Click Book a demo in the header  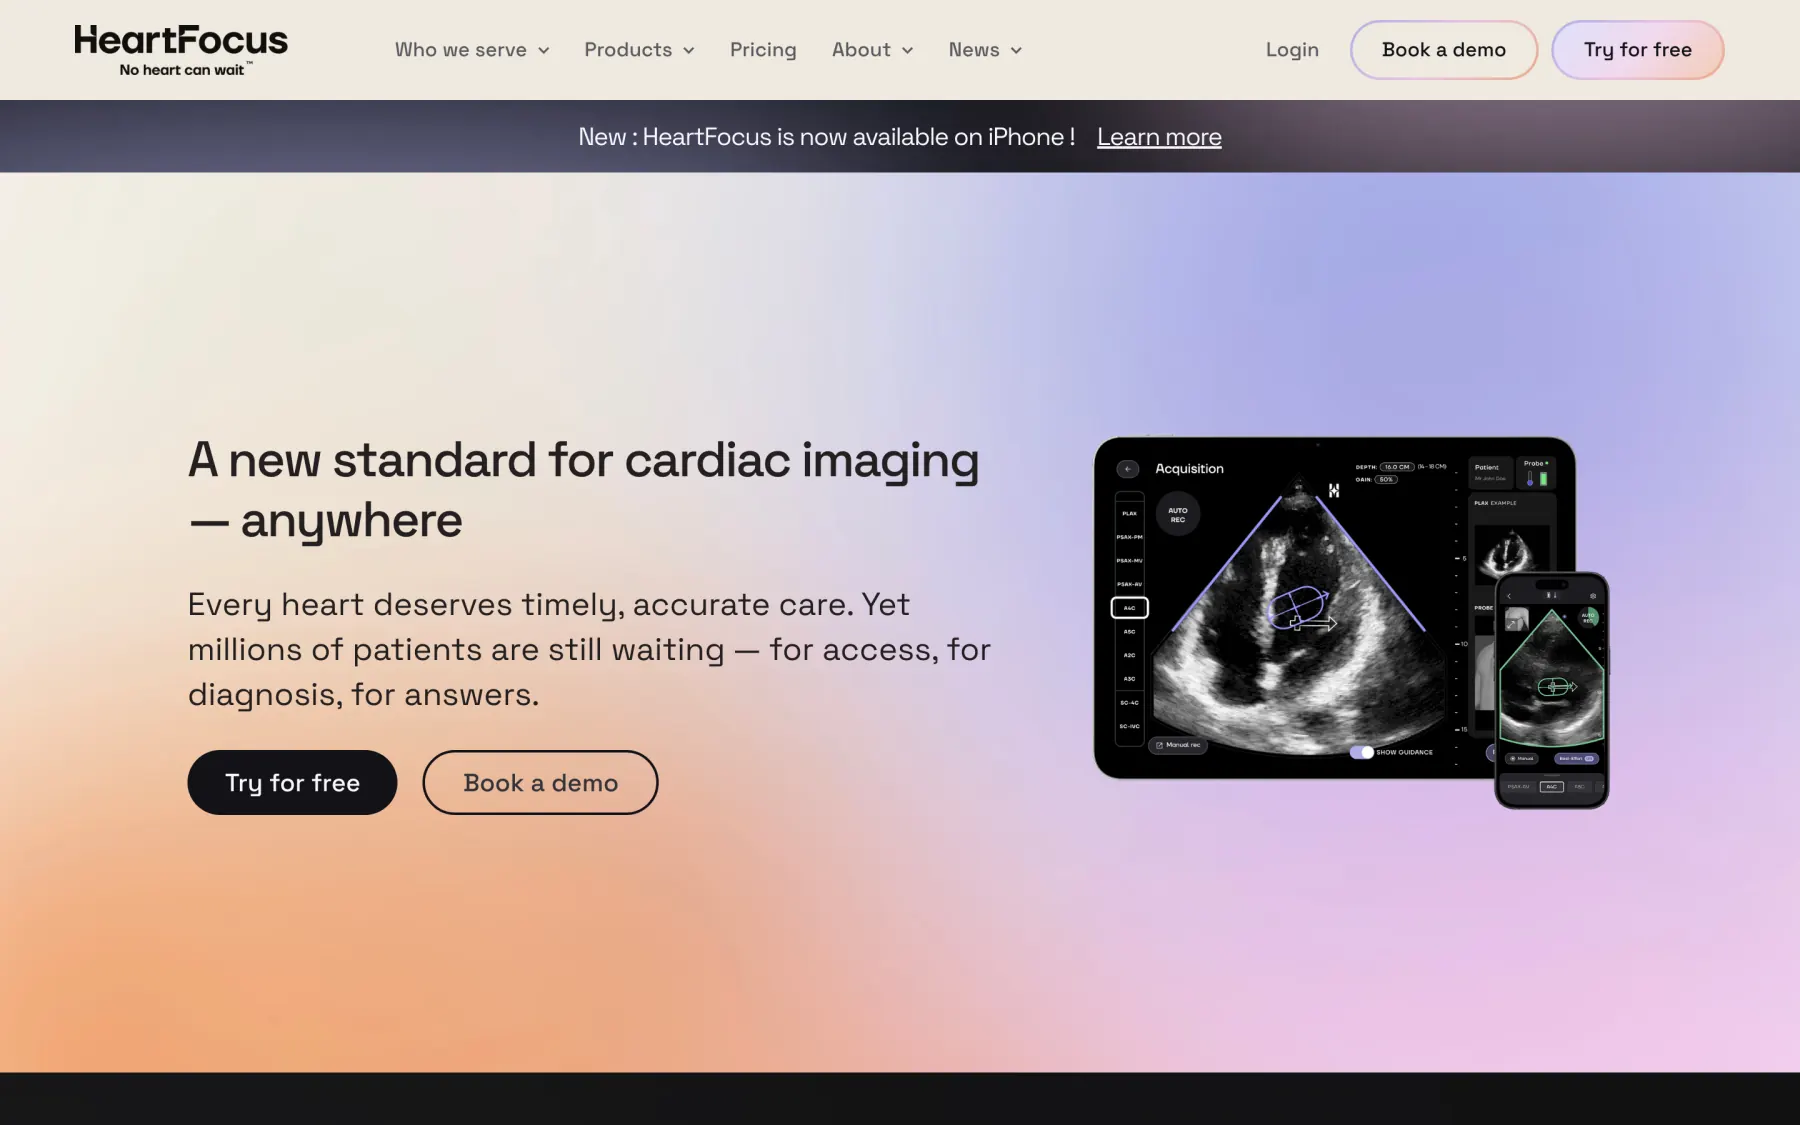point(1444,50)
